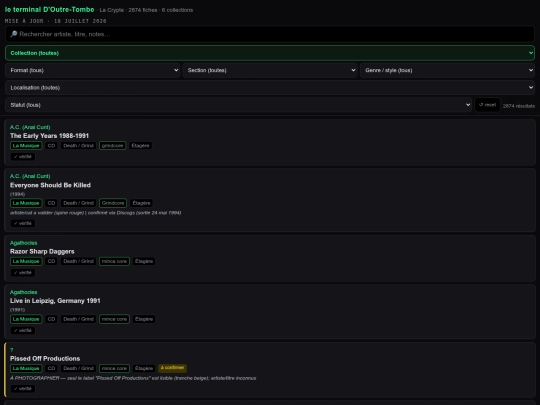Click the '?' artist on Pissed Off Productions card

pyautogui.click(x=11, y=350)
